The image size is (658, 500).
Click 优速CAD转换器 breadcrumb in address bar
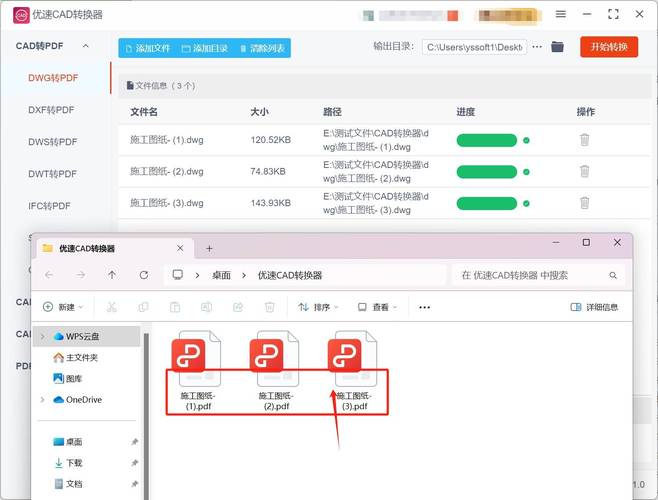290,275
